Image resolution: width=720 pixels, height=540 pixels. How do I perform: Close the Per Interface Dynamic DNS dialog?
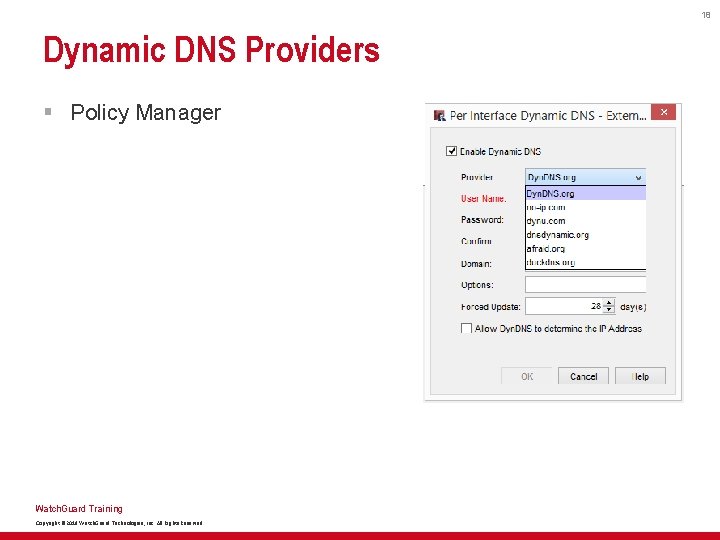click(664, 112)
